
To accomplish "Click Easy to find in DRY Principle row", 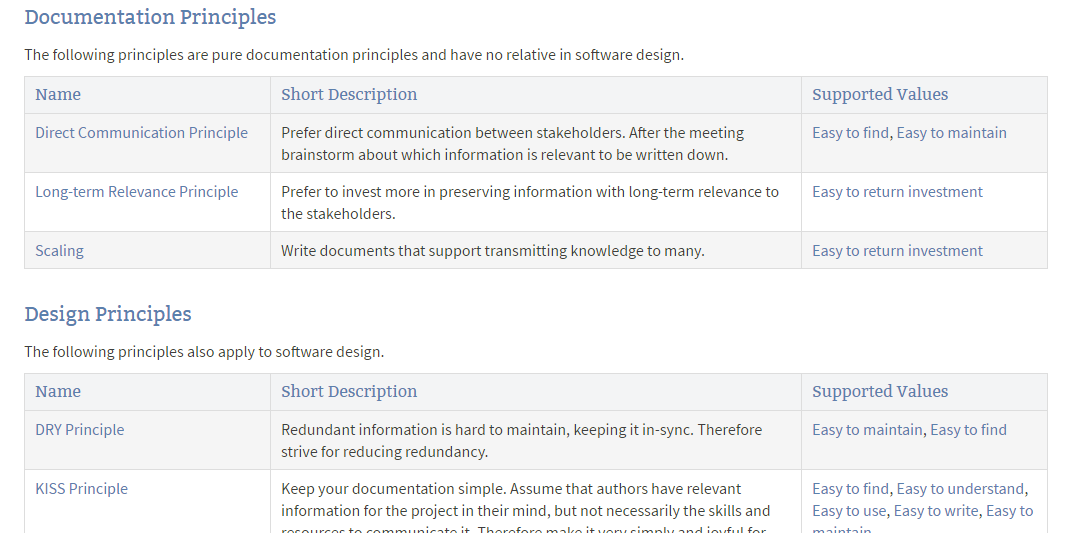I will pyautogui.click(x=968, y=430).
